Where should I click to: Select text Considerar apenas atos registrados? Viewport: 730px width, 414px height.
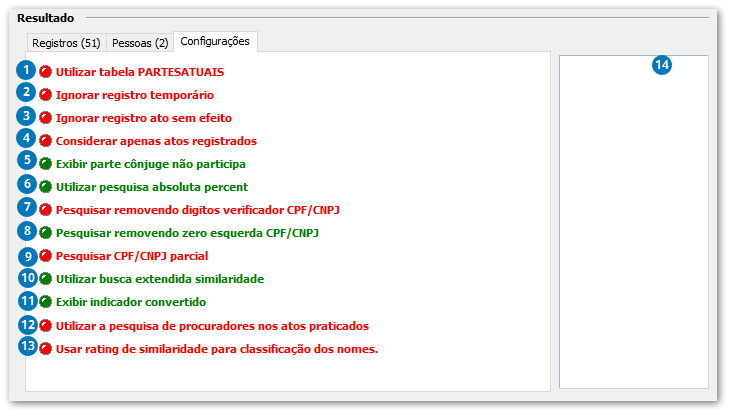coord(156,141)
